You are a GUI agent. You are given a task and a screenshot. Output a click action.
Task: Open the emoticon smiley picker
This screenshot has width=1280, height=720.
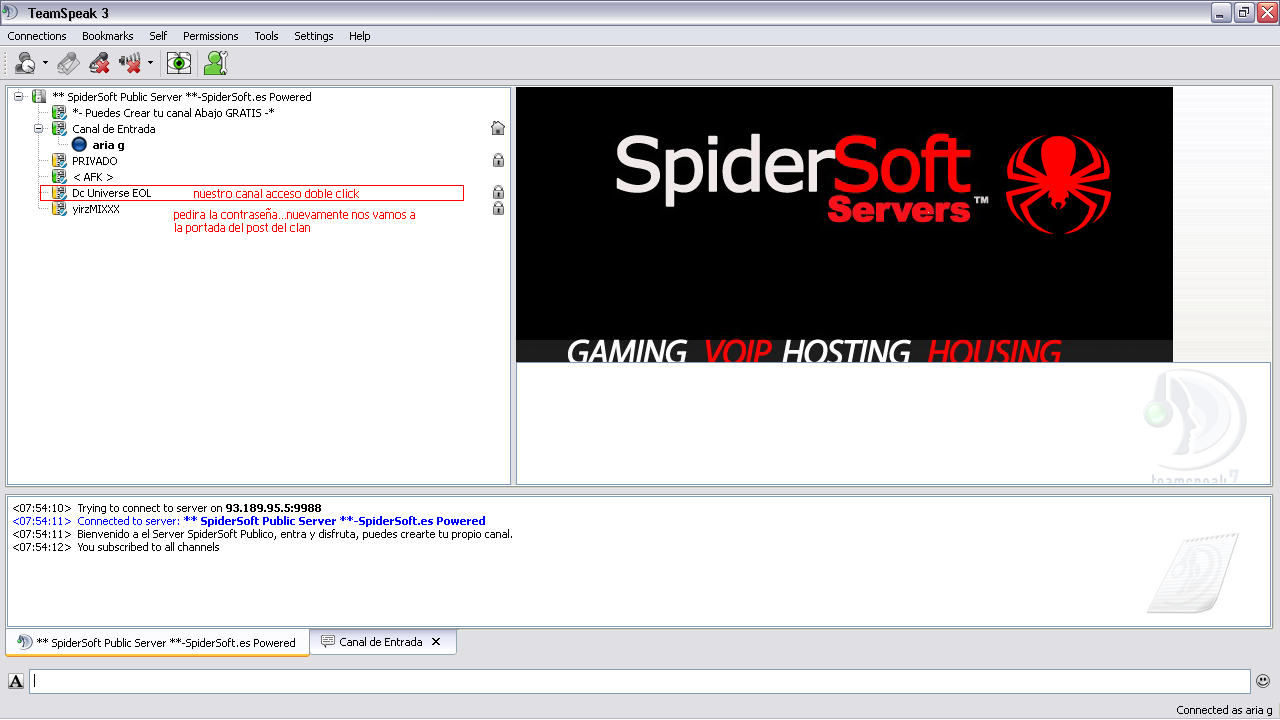point(1263,681)
